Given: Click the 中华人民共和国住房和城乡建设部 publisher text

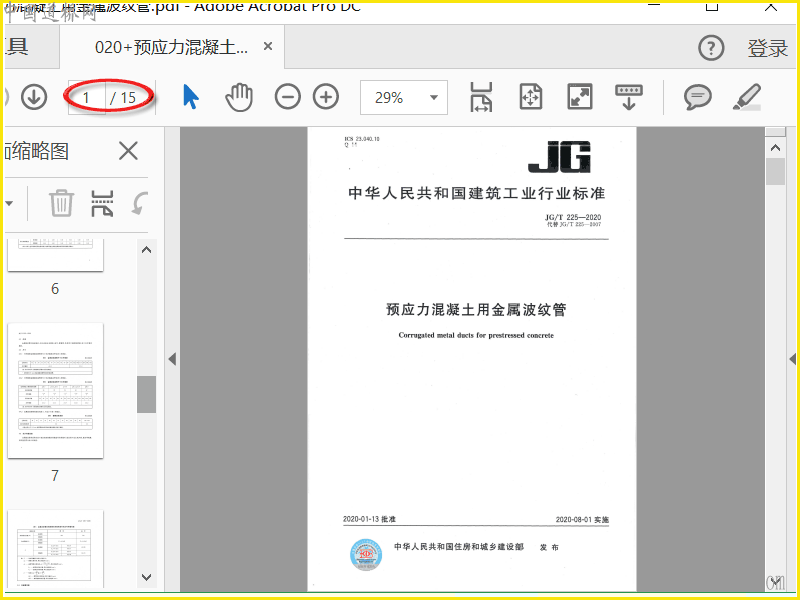Looking at the screenshot, I should tap(459, 546).
